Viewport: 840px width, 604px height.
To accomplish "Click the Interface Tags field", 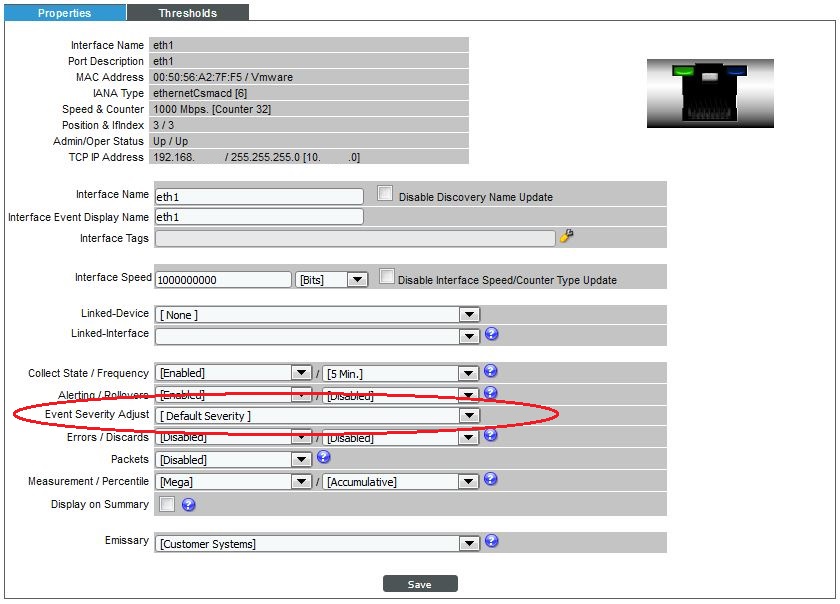I will (x=355, y=238).
